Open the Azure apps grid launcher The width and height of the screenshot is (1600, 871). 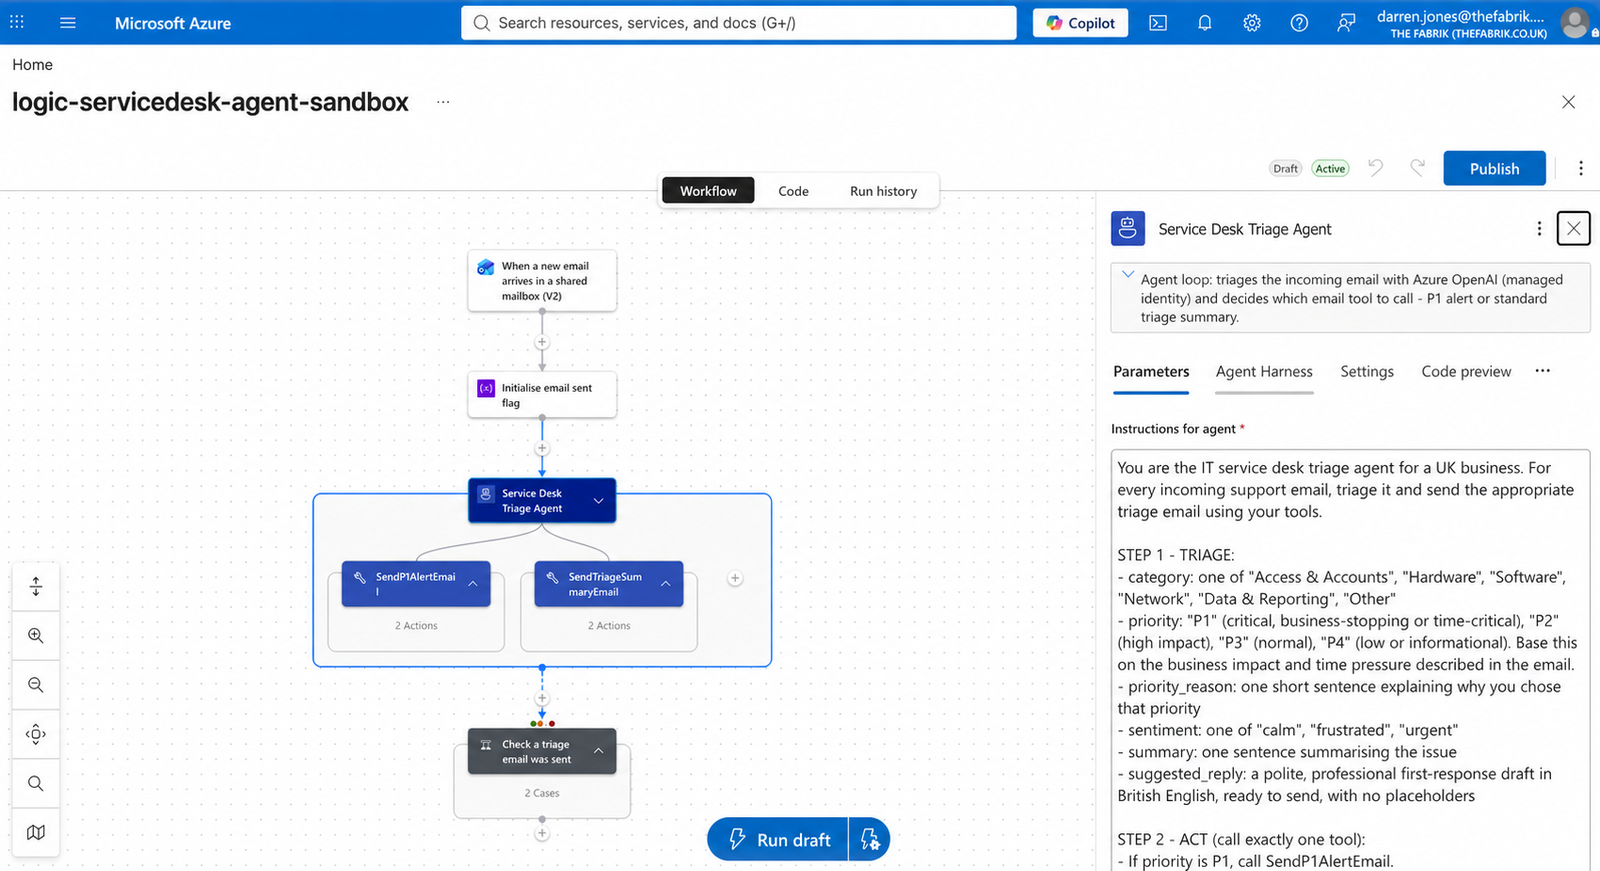click(17, 22)
